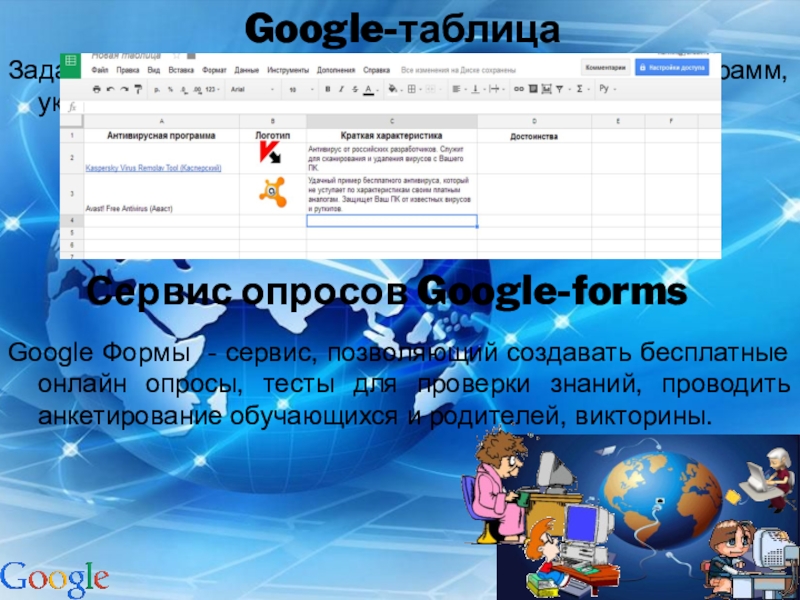Open the Правка menu
The width and height of the screenshot is (800, 600).
pyautogui.click(x=128, y=70)
